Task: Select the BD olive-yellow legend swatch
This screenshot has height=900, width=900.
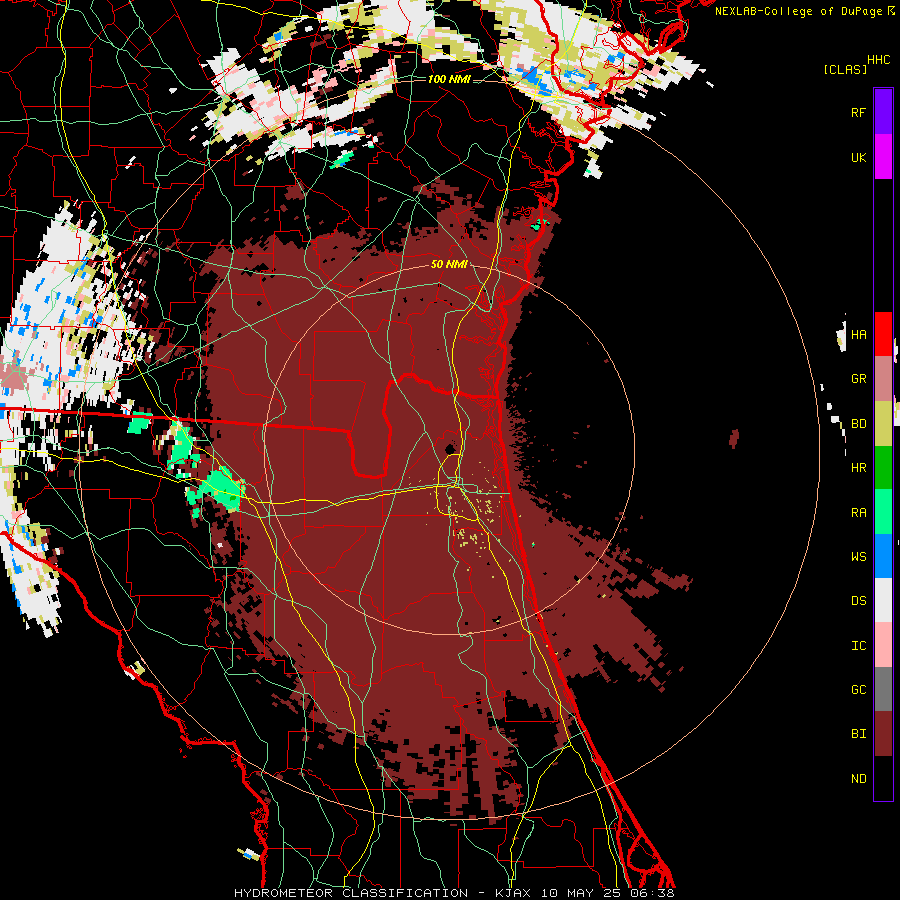Action: [x=883, y=424]
